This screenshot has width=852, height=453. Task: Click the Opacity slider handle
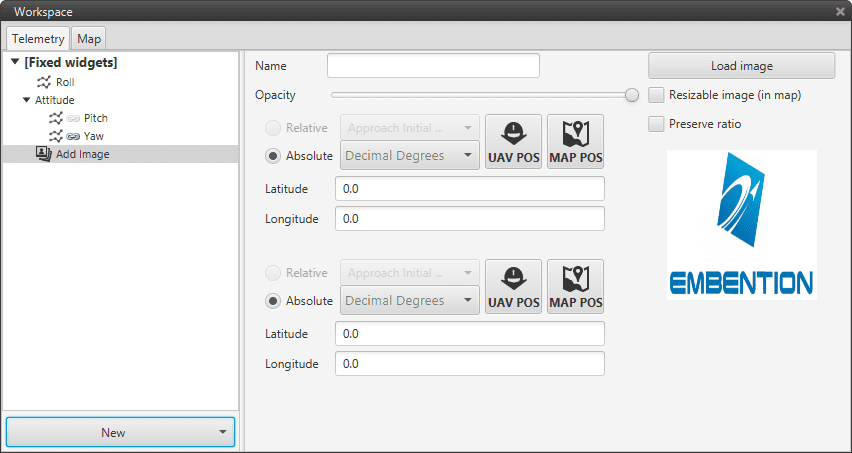[x=631, y=96]
